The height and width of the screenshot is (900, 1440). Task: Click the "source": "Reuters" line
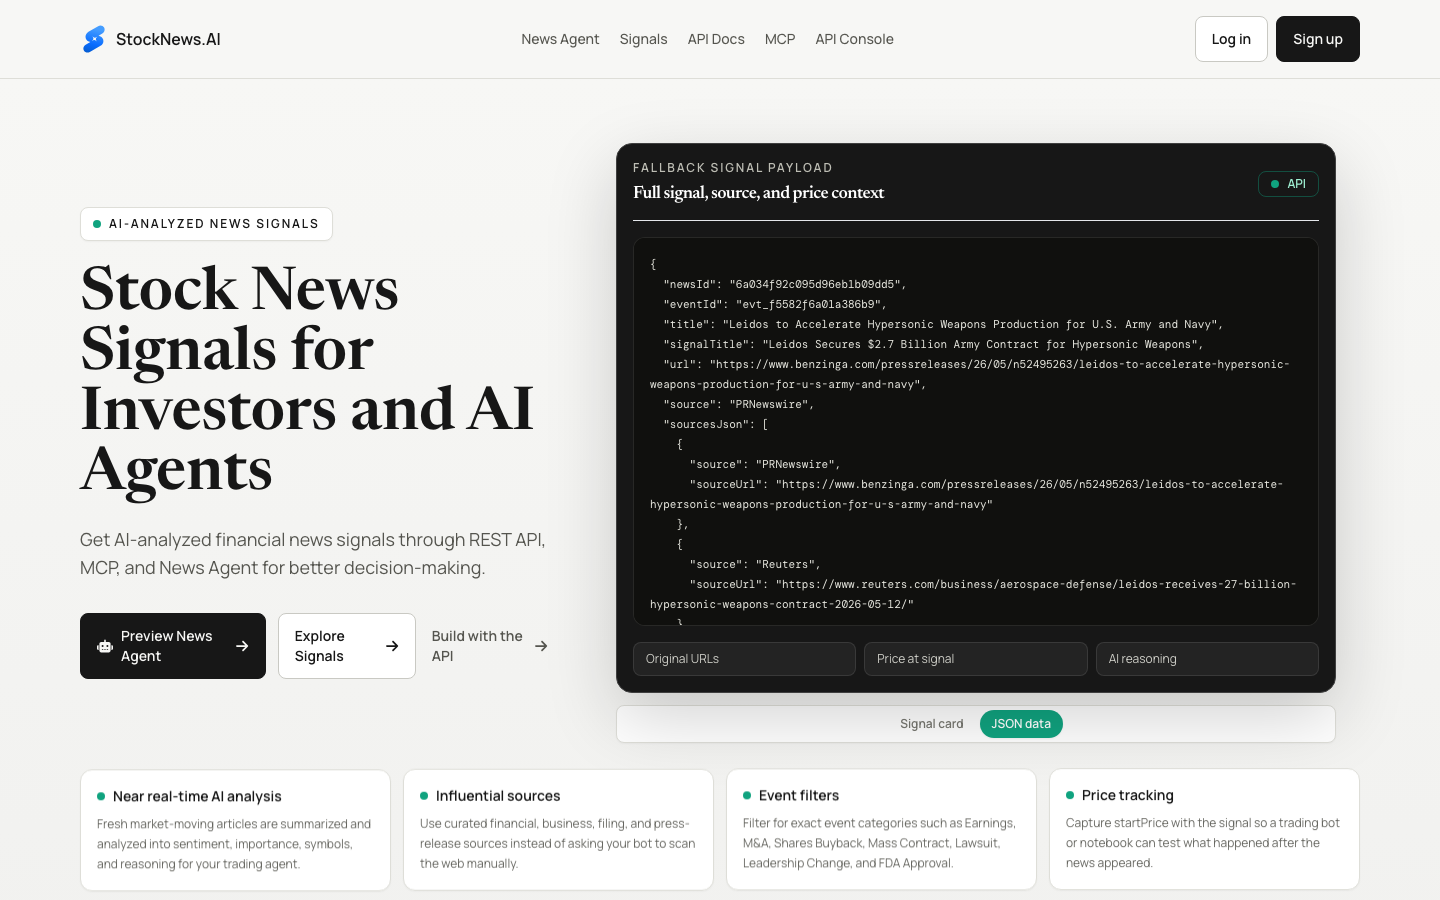click(755, 564)
